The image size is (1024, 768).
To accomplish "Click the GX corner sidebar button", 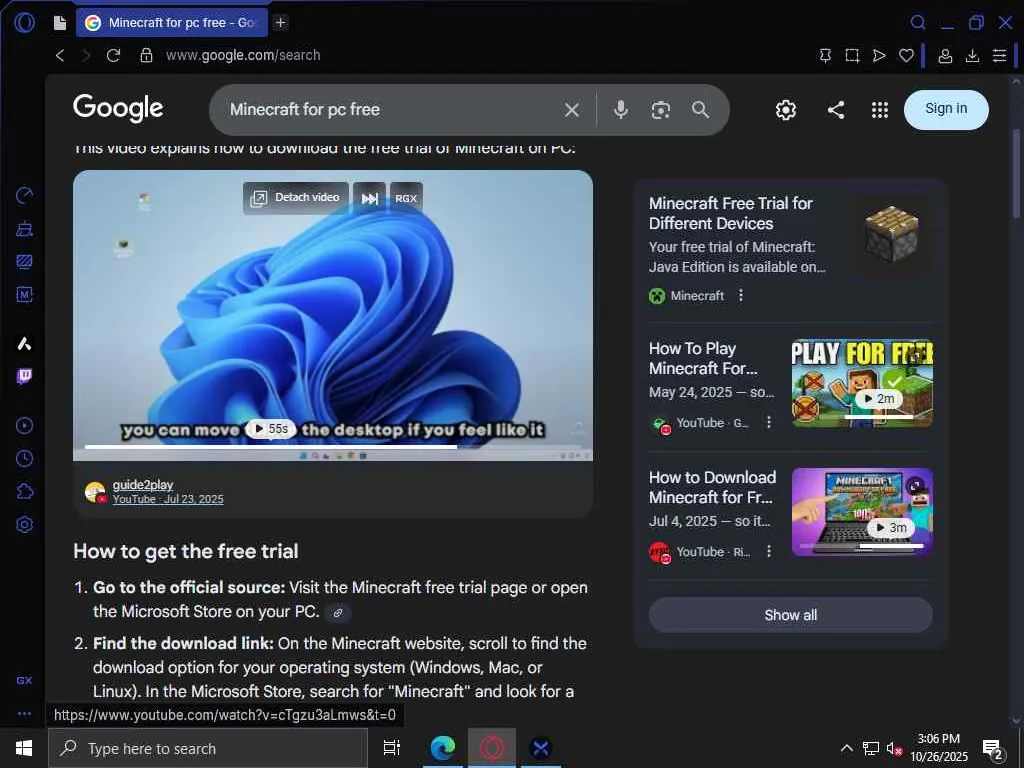I will coord(24,680).
